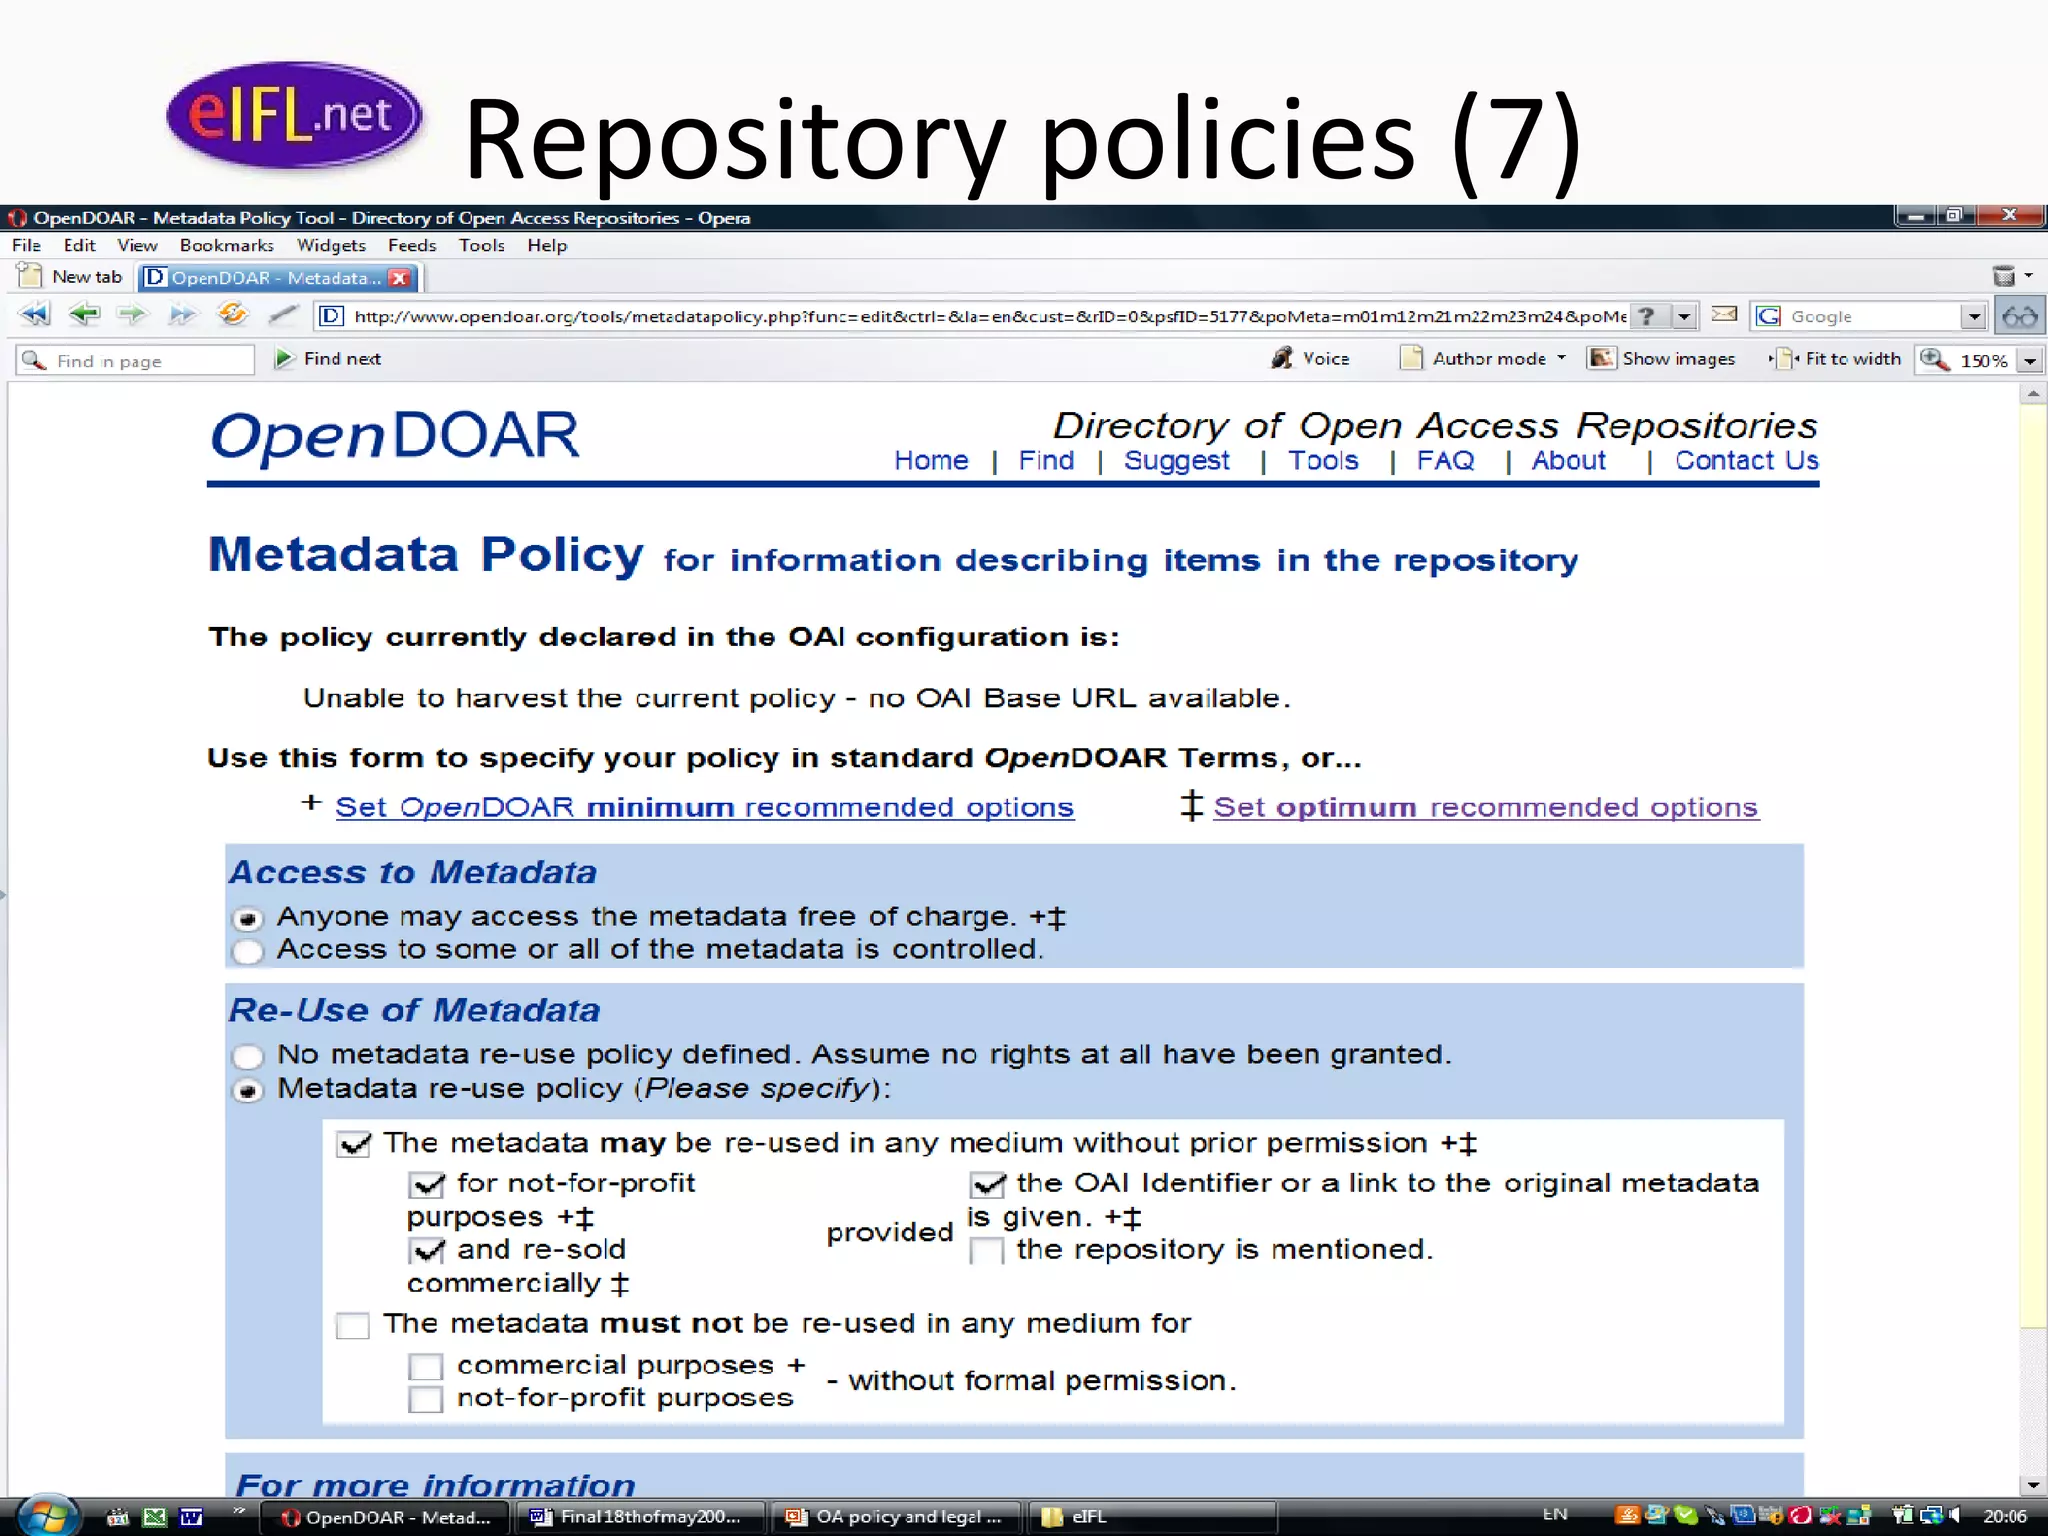Click the Contact Us link
Viewport: 2048px width, 1536px height.
[1747, 460]
